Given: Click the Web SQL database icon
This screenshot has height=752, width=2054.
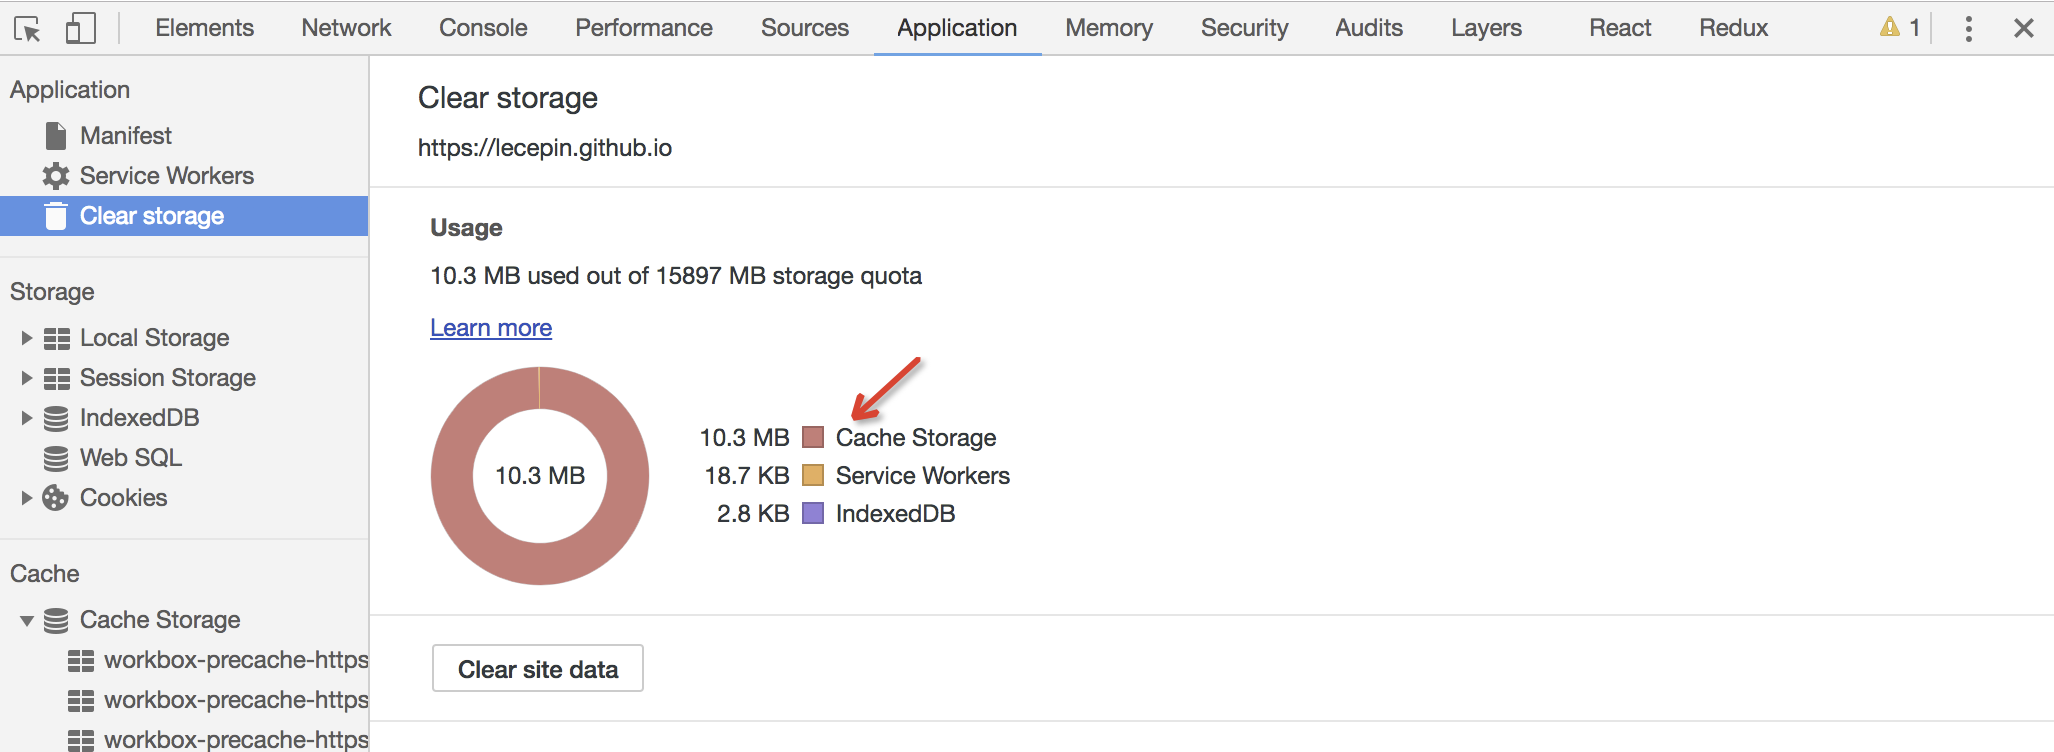Looking at the screenshot, I should click(x=56, y=458).
